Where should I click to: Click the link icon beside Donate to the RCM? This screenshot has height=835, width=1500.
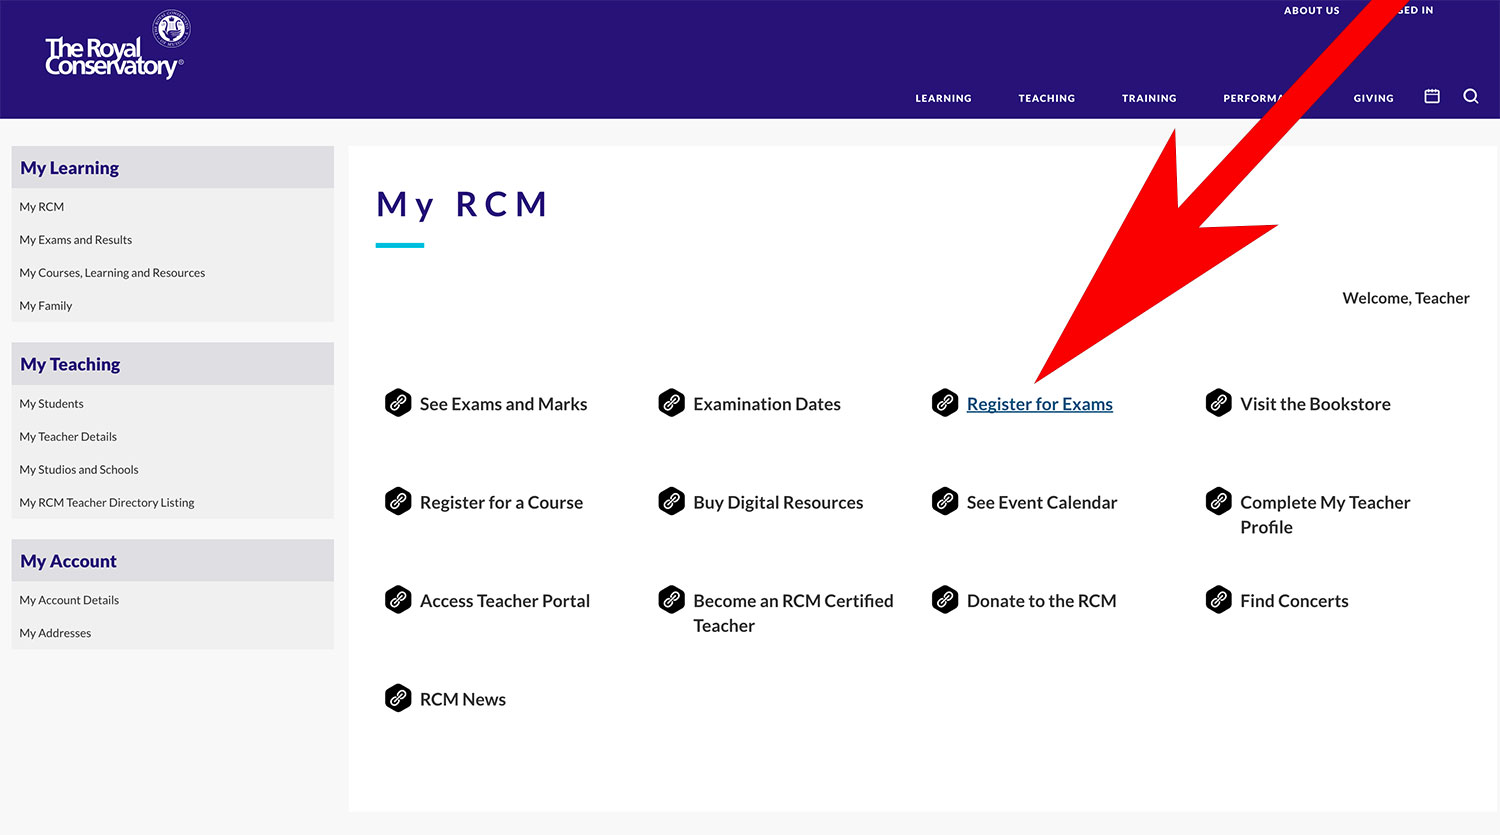click(x=945, y=599)
